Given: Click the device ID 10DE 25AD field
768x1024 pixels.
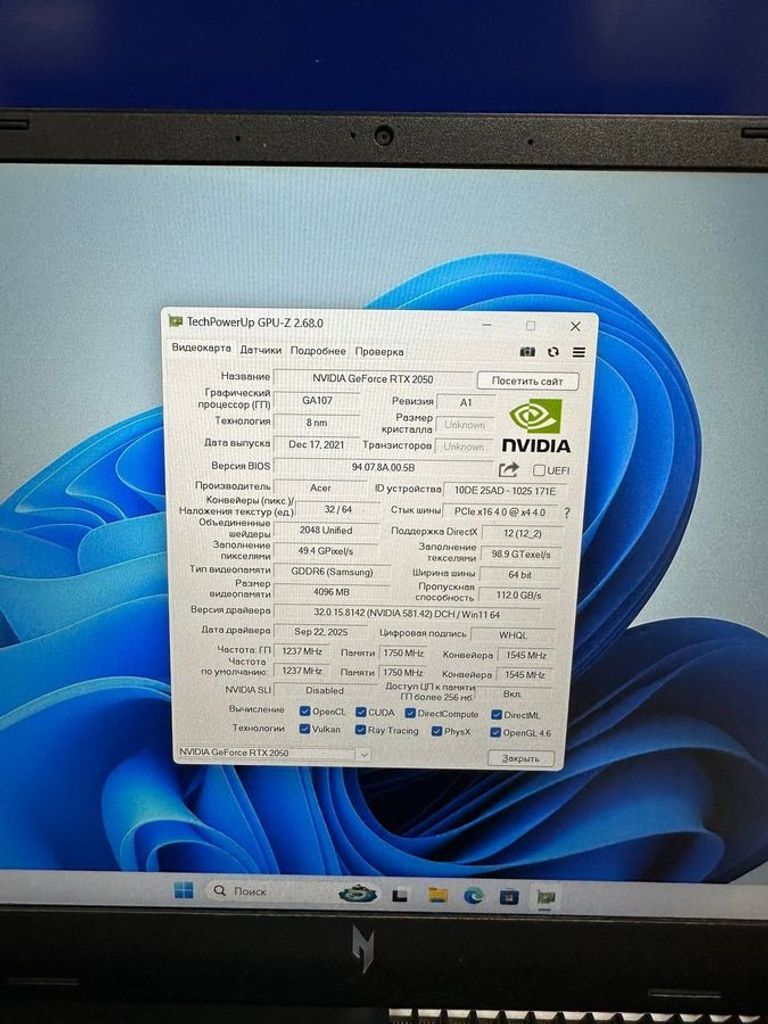Looking at the screenshot, I should click(505, 490).
